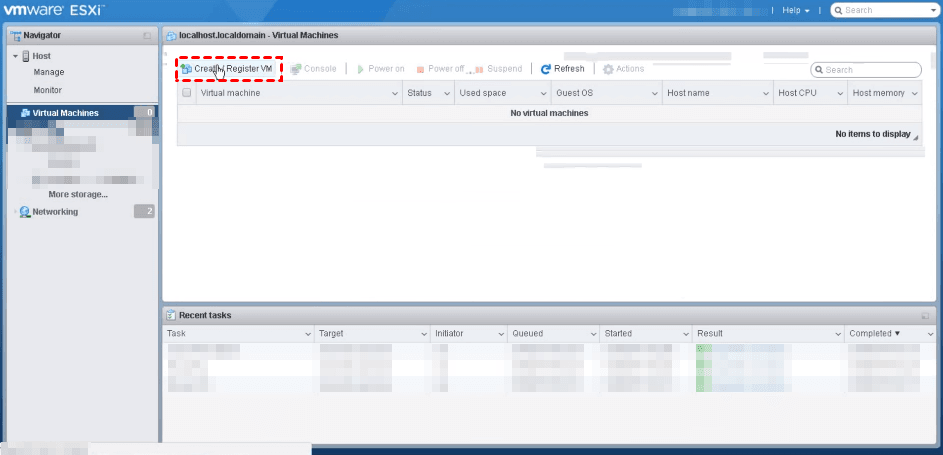Open the Started column dropdown arrow
Image resolution: width=943 pixels, height=455 pixels.
686,334
